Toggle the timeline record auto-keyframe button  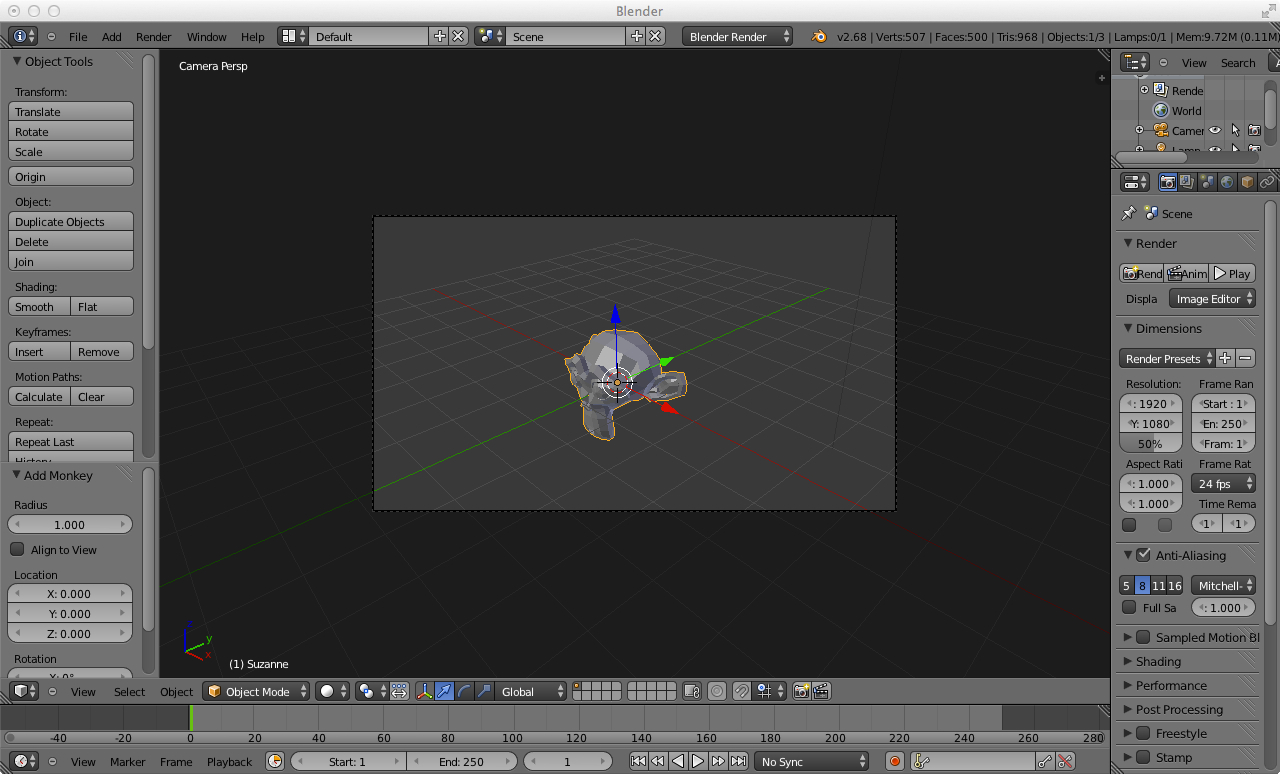[895, 761]
